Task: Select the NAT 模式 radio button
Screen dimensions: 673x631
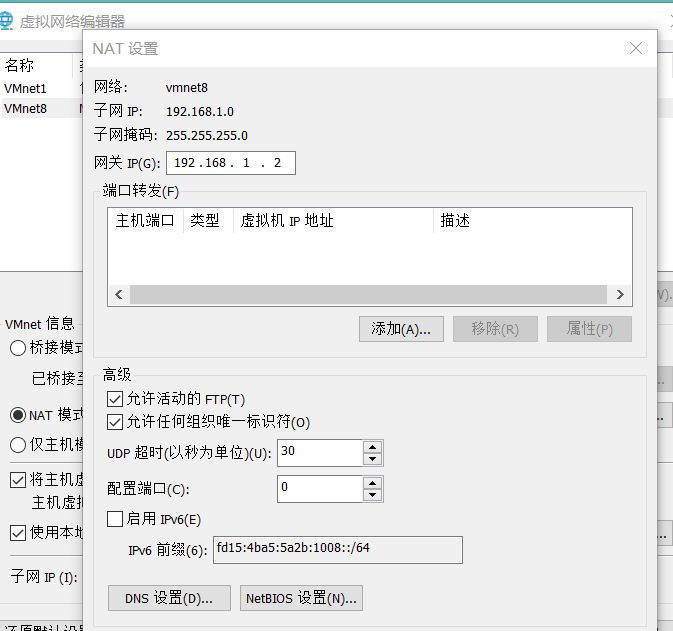Action: 18,414
